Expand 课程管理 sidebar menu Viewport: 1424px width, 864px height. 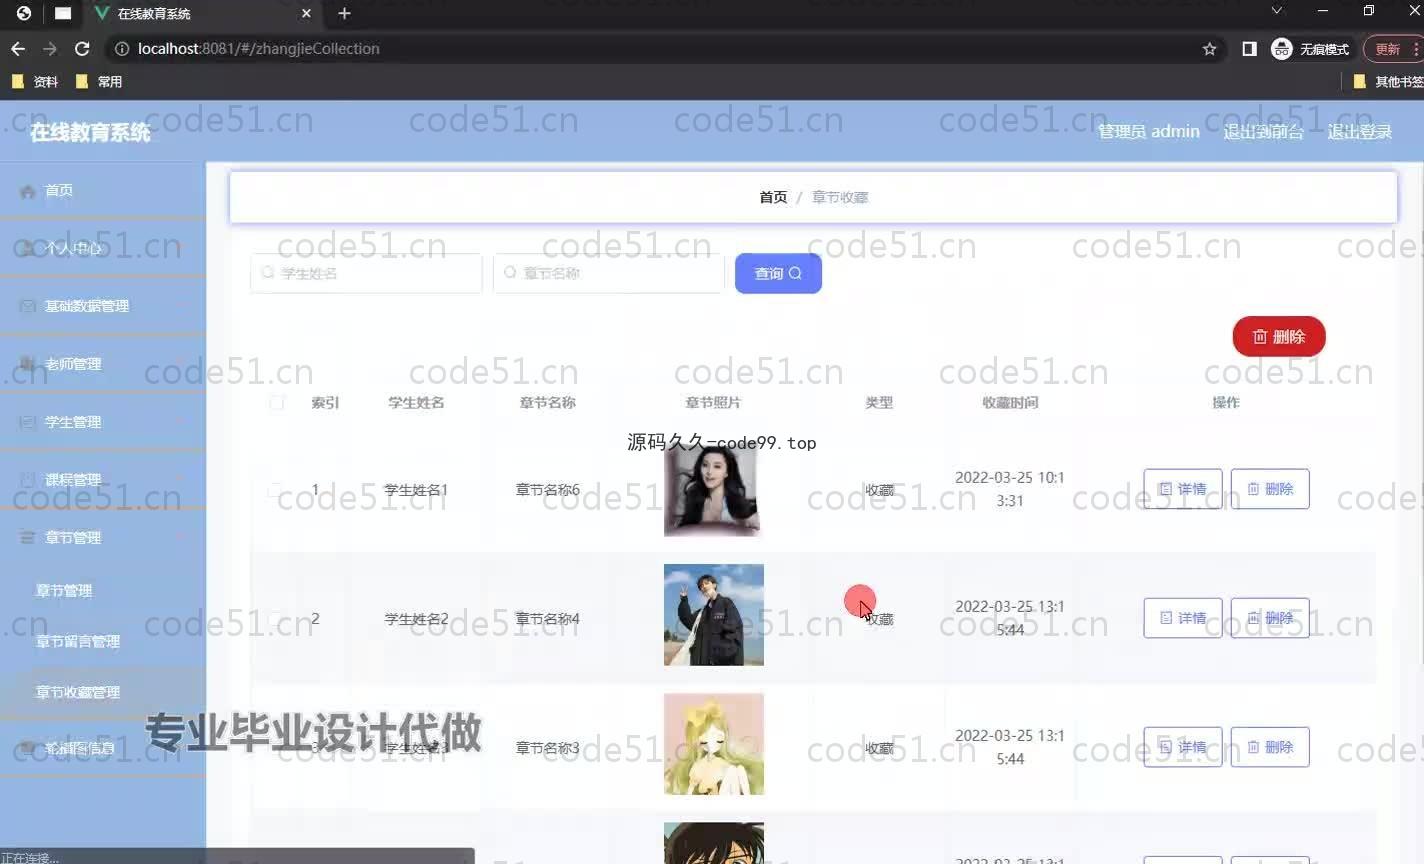tap(103, 480)
